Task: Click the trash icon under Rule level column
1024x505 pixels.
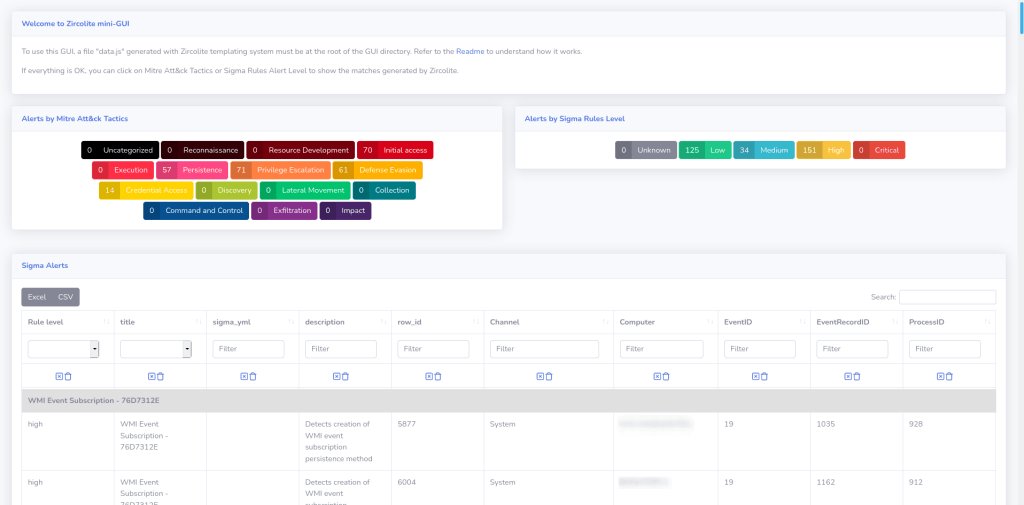Action: point(67,376)
